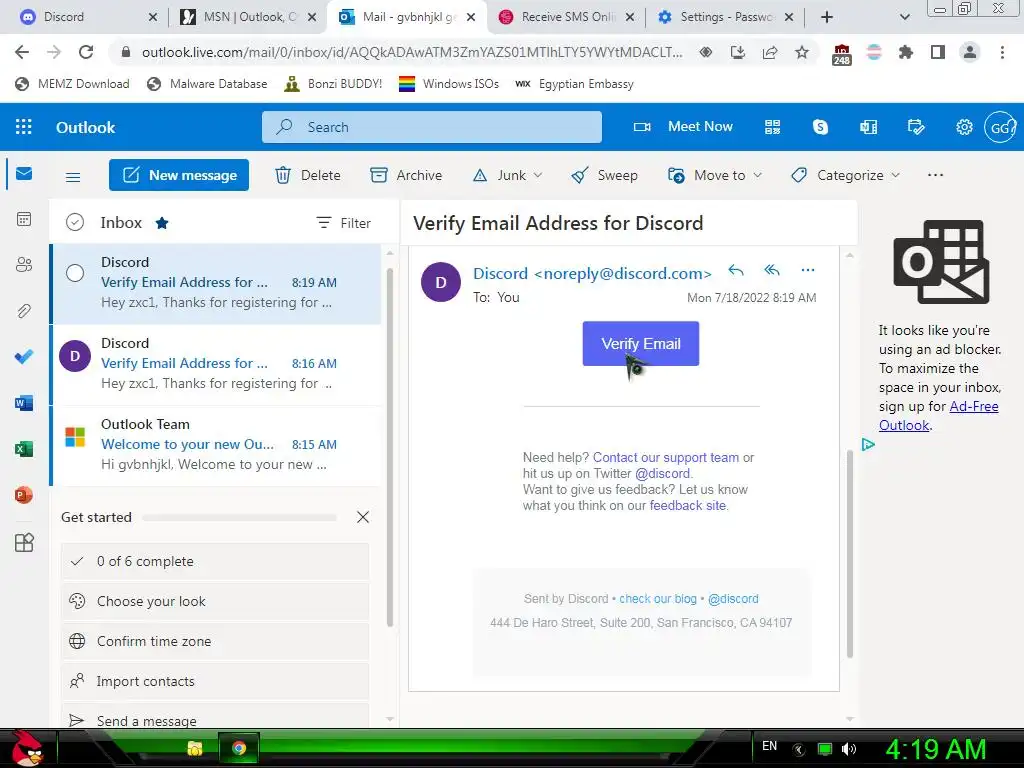Open Calendar in left rail
Viewport: 1024px width, 768px height.
click(24, 219)
